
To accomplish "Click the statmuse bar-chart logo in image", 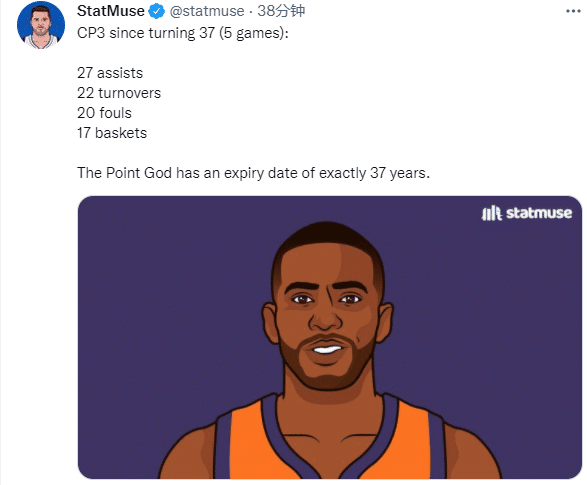I will (491, 213).
